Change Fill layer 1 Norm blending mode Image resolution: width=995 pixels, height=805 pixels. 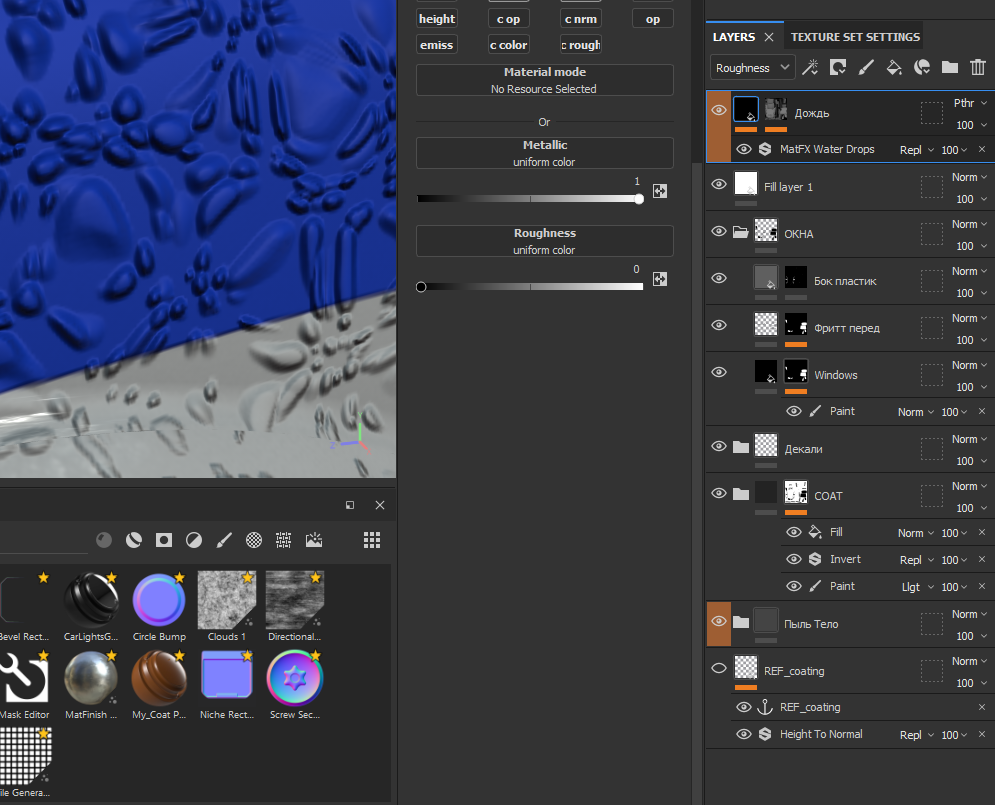click(x=969, y=177)
